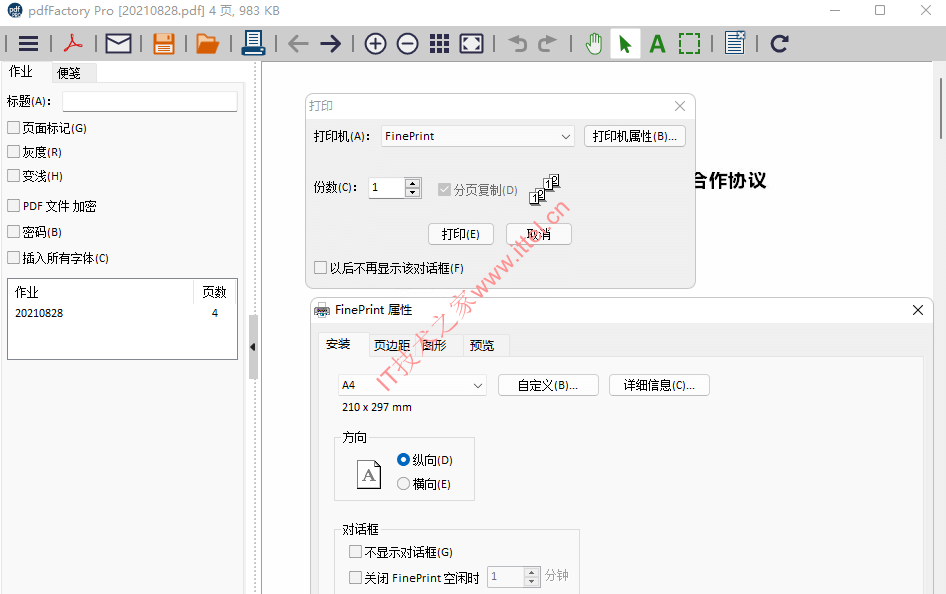Click the 页数 column header
946x594 pixels.
pos(214,292)
